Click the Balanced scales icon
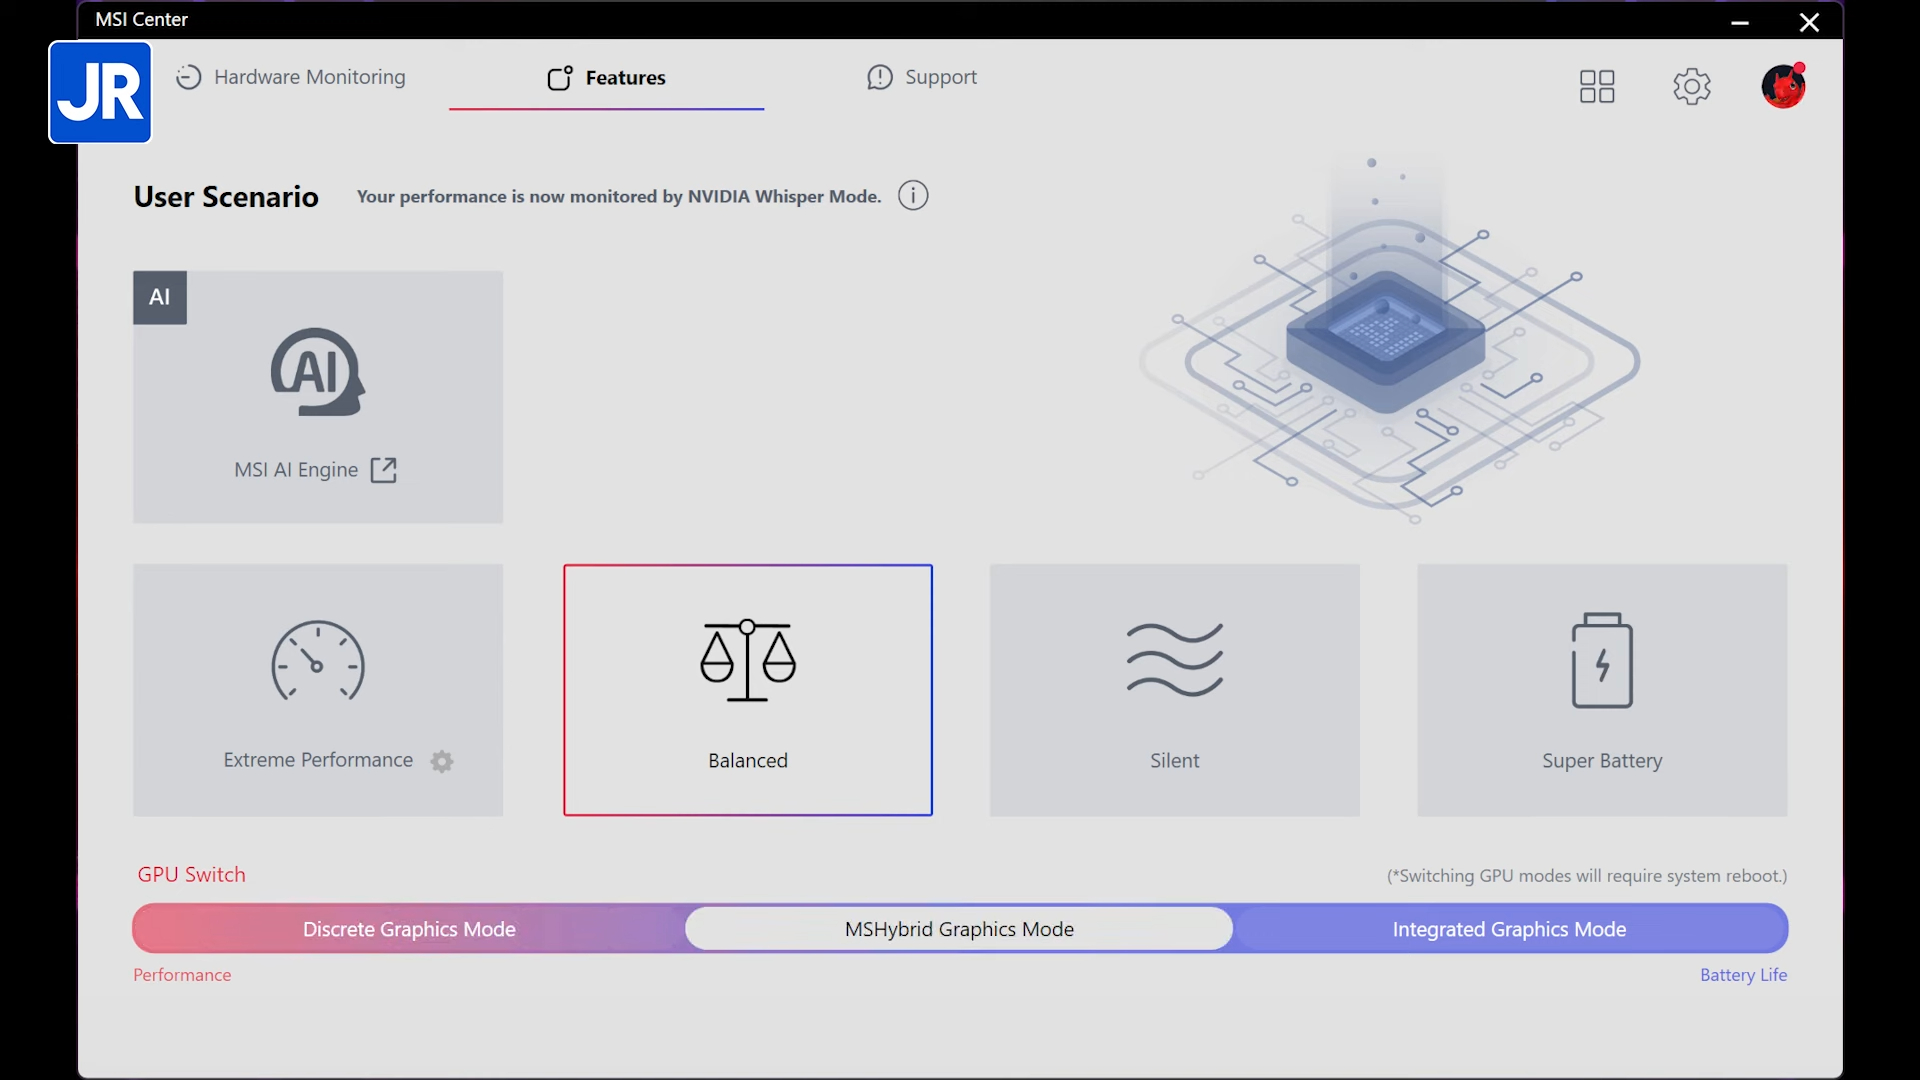Screen dimensions: 1920x1080 [748, 660]
